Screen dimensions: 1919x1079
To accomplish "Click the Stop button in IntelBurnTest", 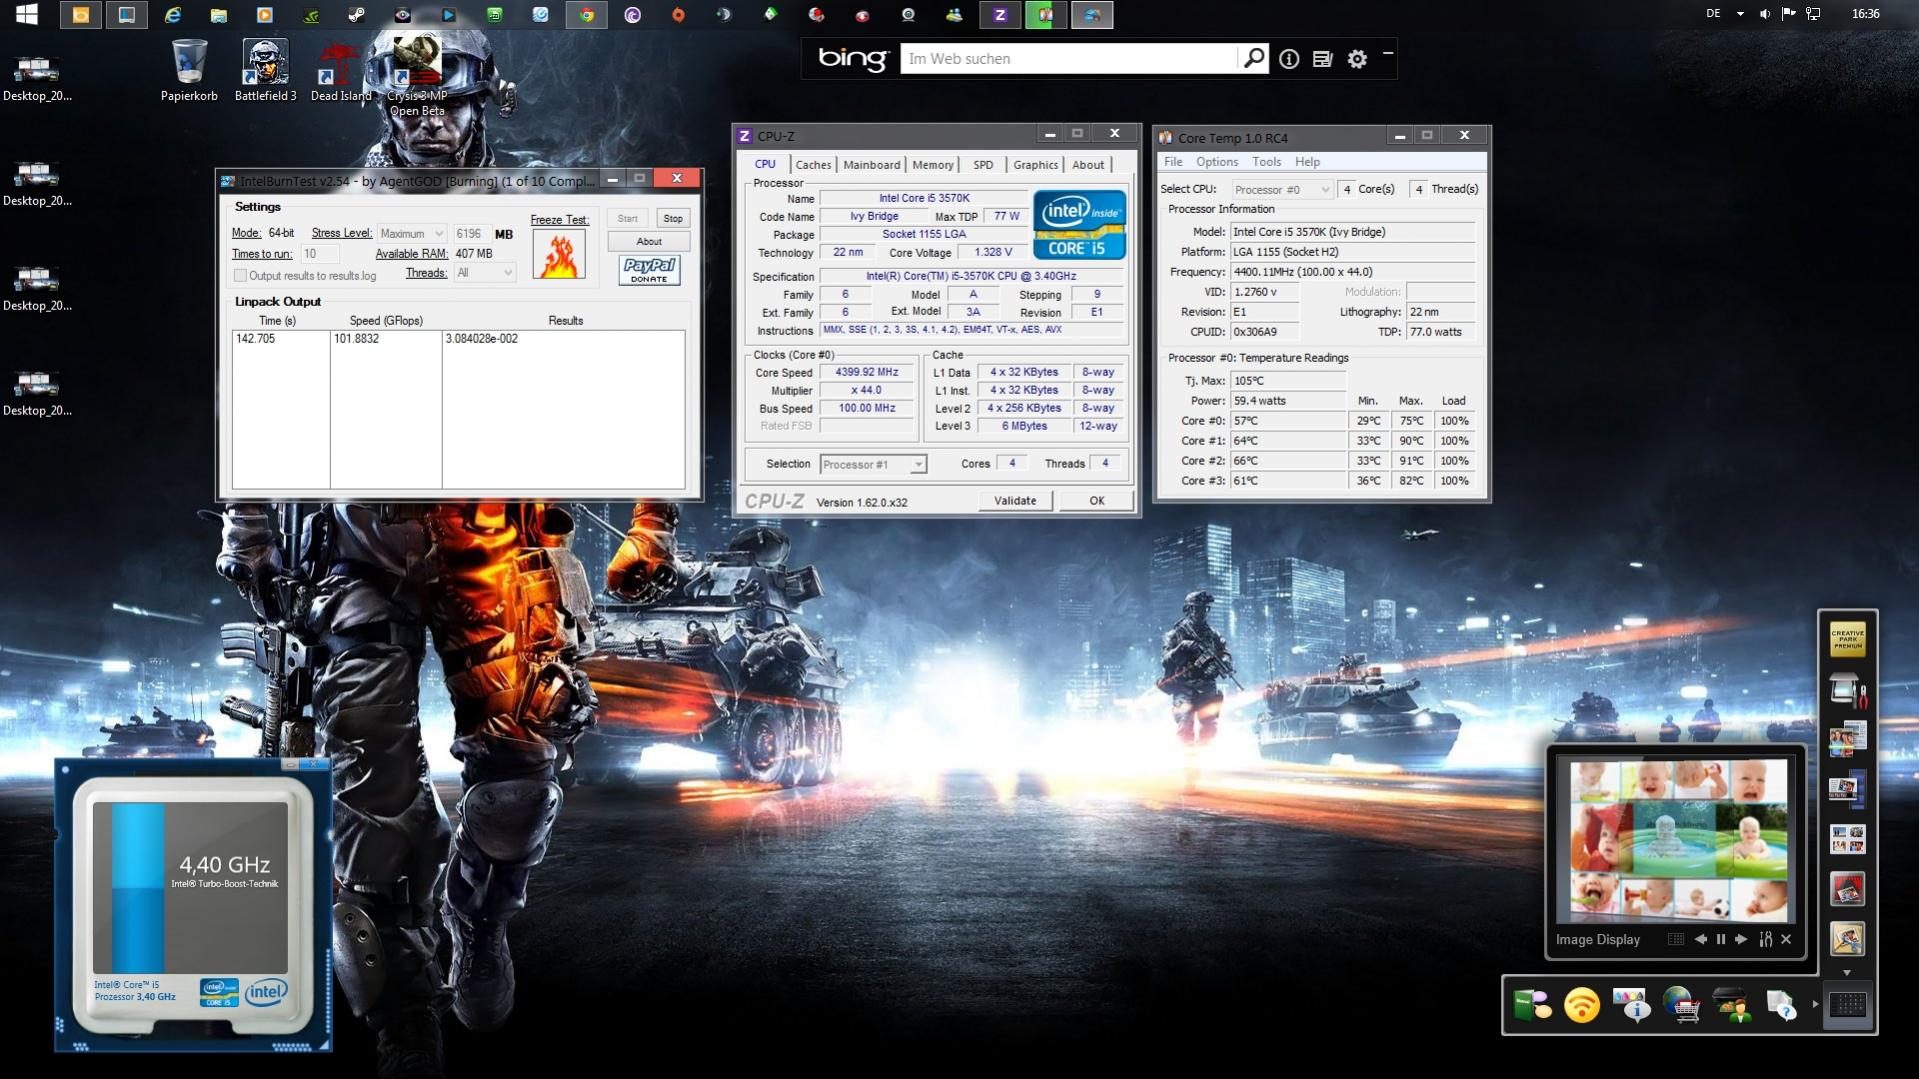I will (x=673, y=218).
